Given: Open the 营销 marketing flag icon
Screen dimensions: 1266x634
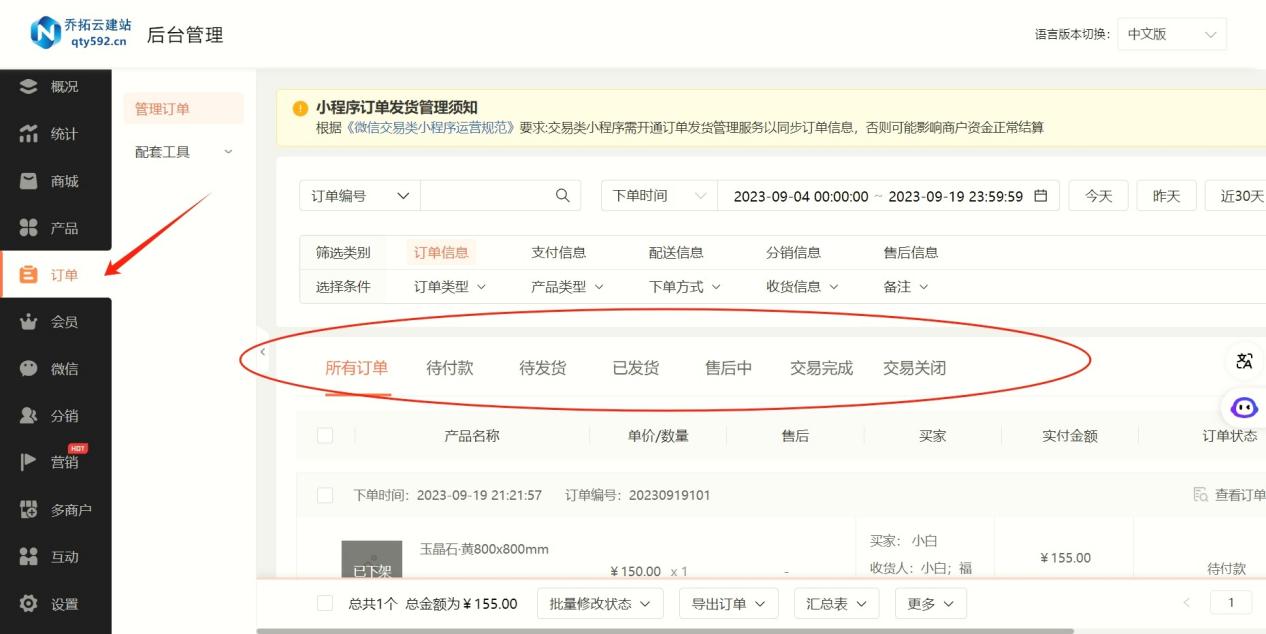Looking at the screenshot, I should tap(29, 462).
